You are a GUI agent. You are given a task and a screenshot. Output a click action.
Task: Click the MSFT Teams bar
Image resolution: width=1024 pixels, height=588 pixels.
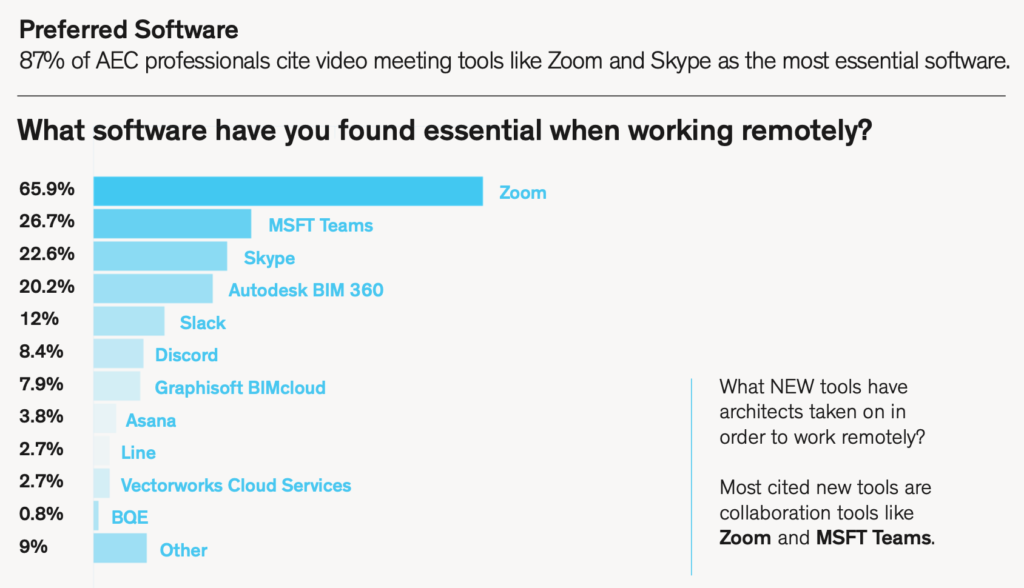[x=172, y=224]
